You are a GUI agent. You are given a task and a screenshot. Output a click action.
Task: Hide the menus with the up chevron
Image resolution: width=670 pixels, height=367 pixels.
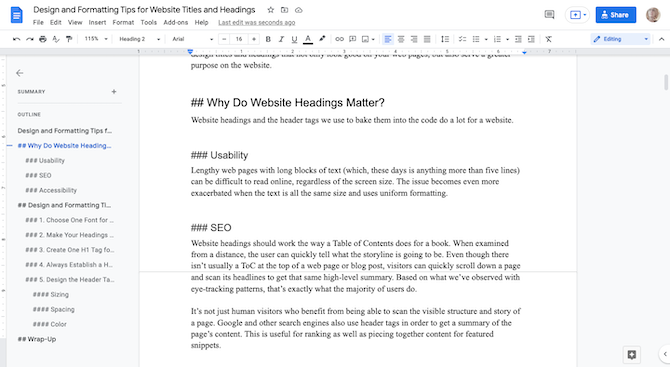pos(661,39)
